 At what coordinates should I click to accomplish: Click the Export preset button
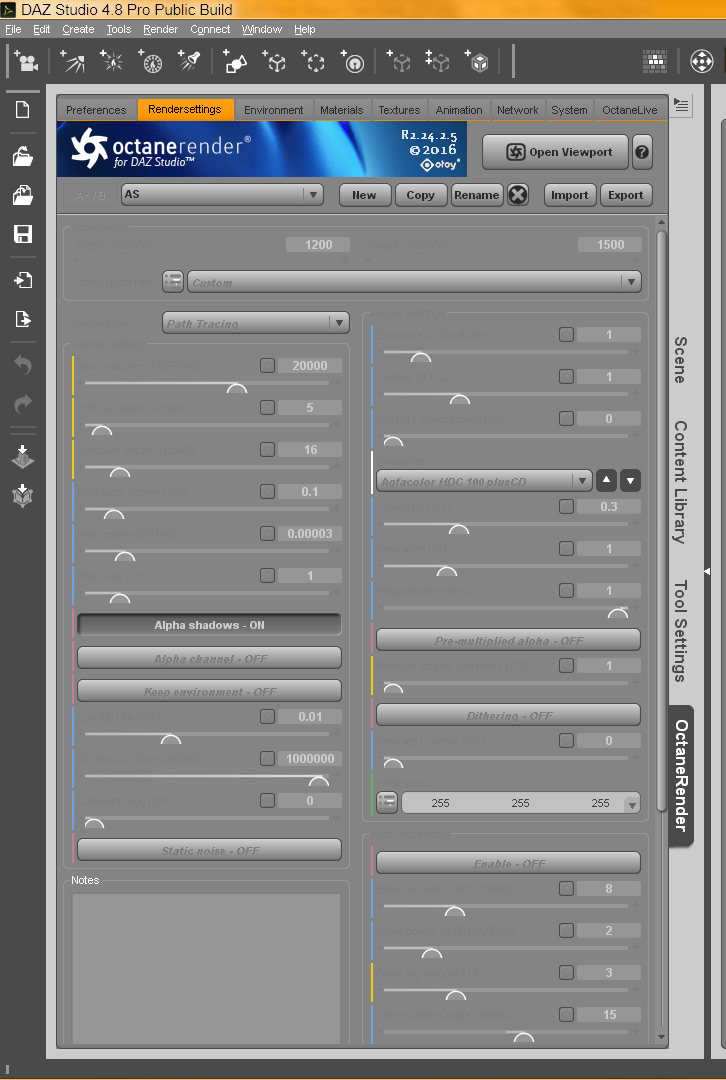tap(625, 195)
